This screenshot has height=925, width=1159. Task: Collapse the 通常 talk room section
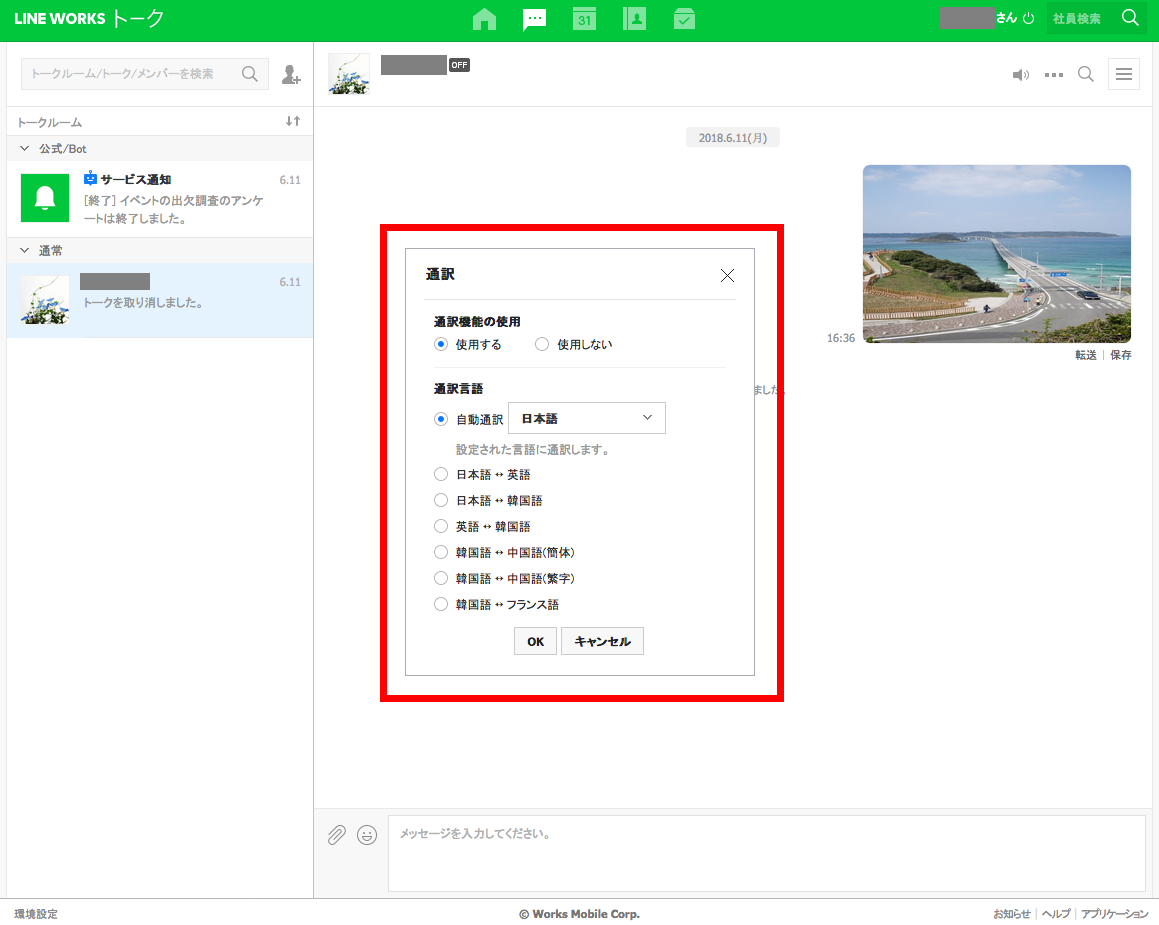pyautogui.click(x=25, y=251)
